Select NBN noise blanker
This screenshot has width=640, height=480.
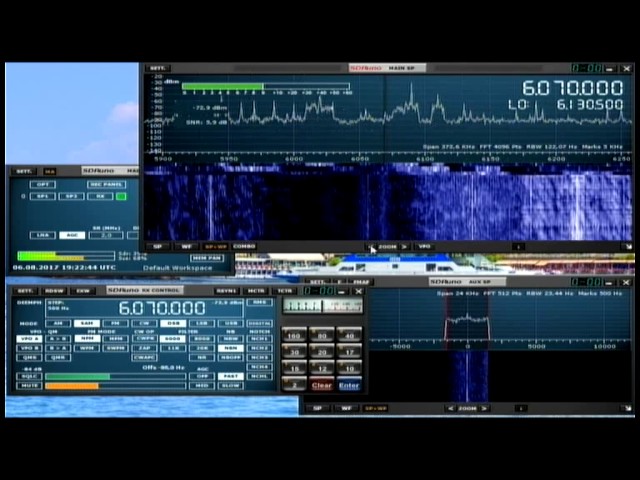click(231, 348)
